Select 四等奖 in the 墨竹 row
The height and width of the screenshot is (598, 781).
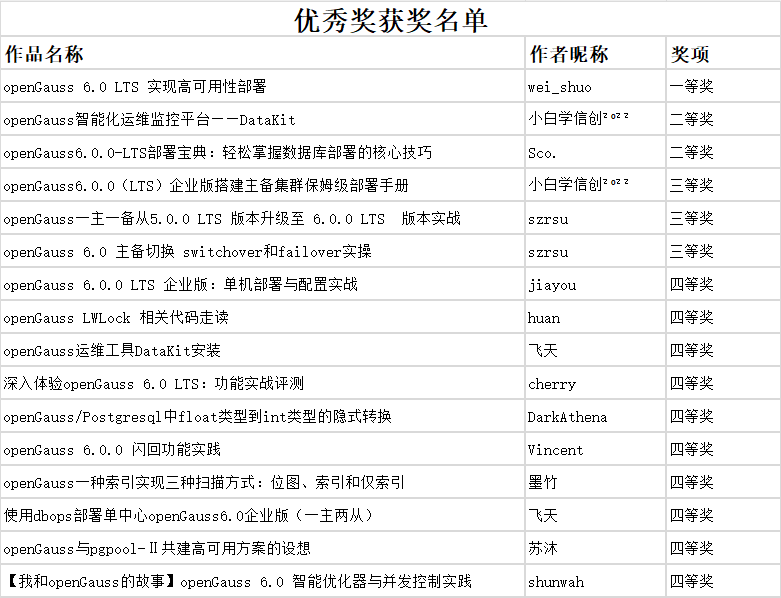click(x=691, y=482)
